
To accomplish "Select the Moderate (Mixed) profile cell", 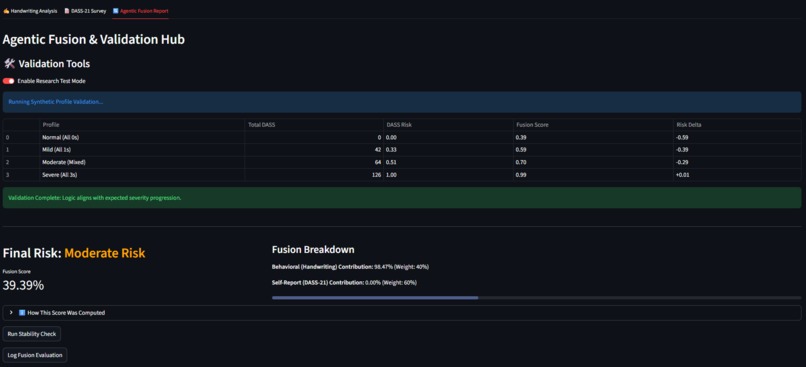I will [142, 162].
